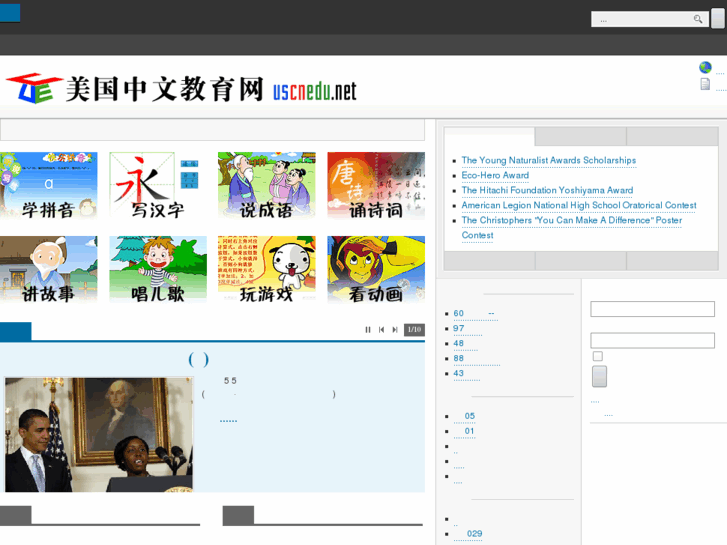727x545 pixels.
Task: Open the list link starting with 60
Action: [475, 314]
